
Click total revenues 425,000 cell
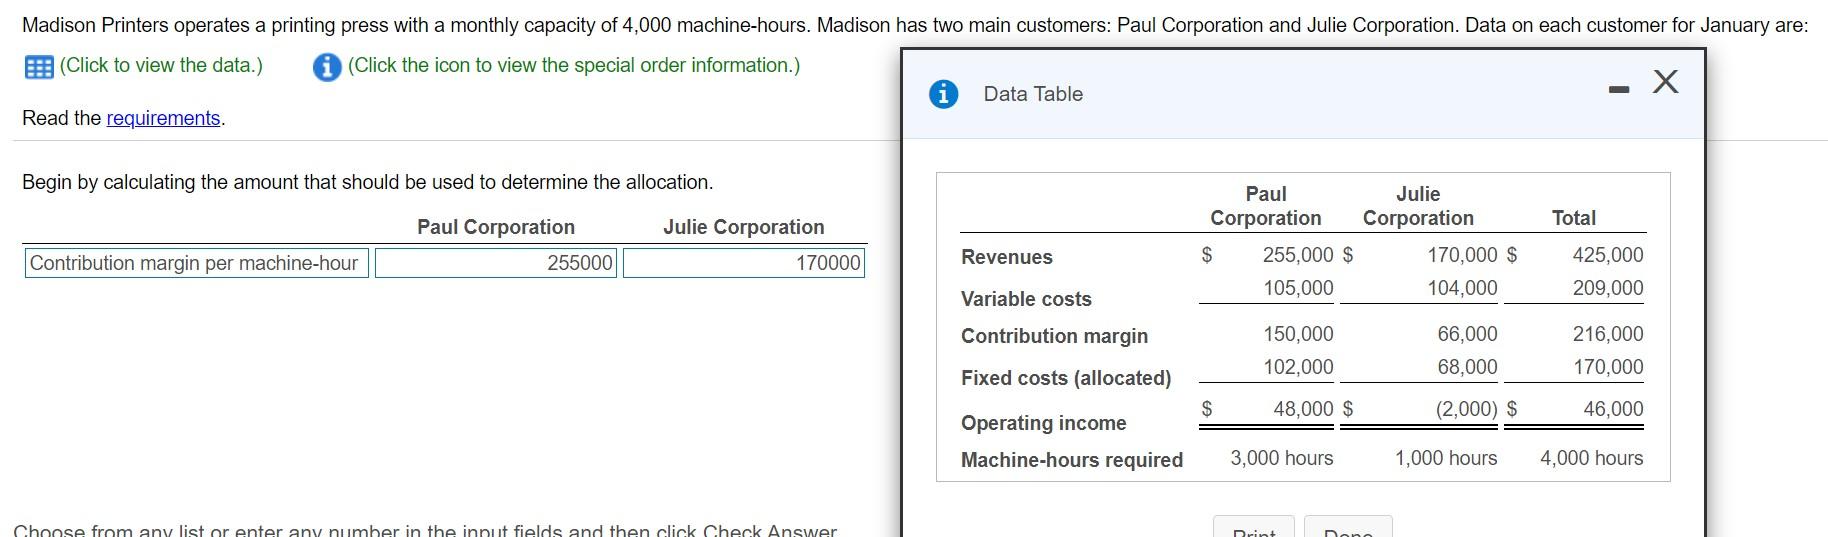point(1608,255)
